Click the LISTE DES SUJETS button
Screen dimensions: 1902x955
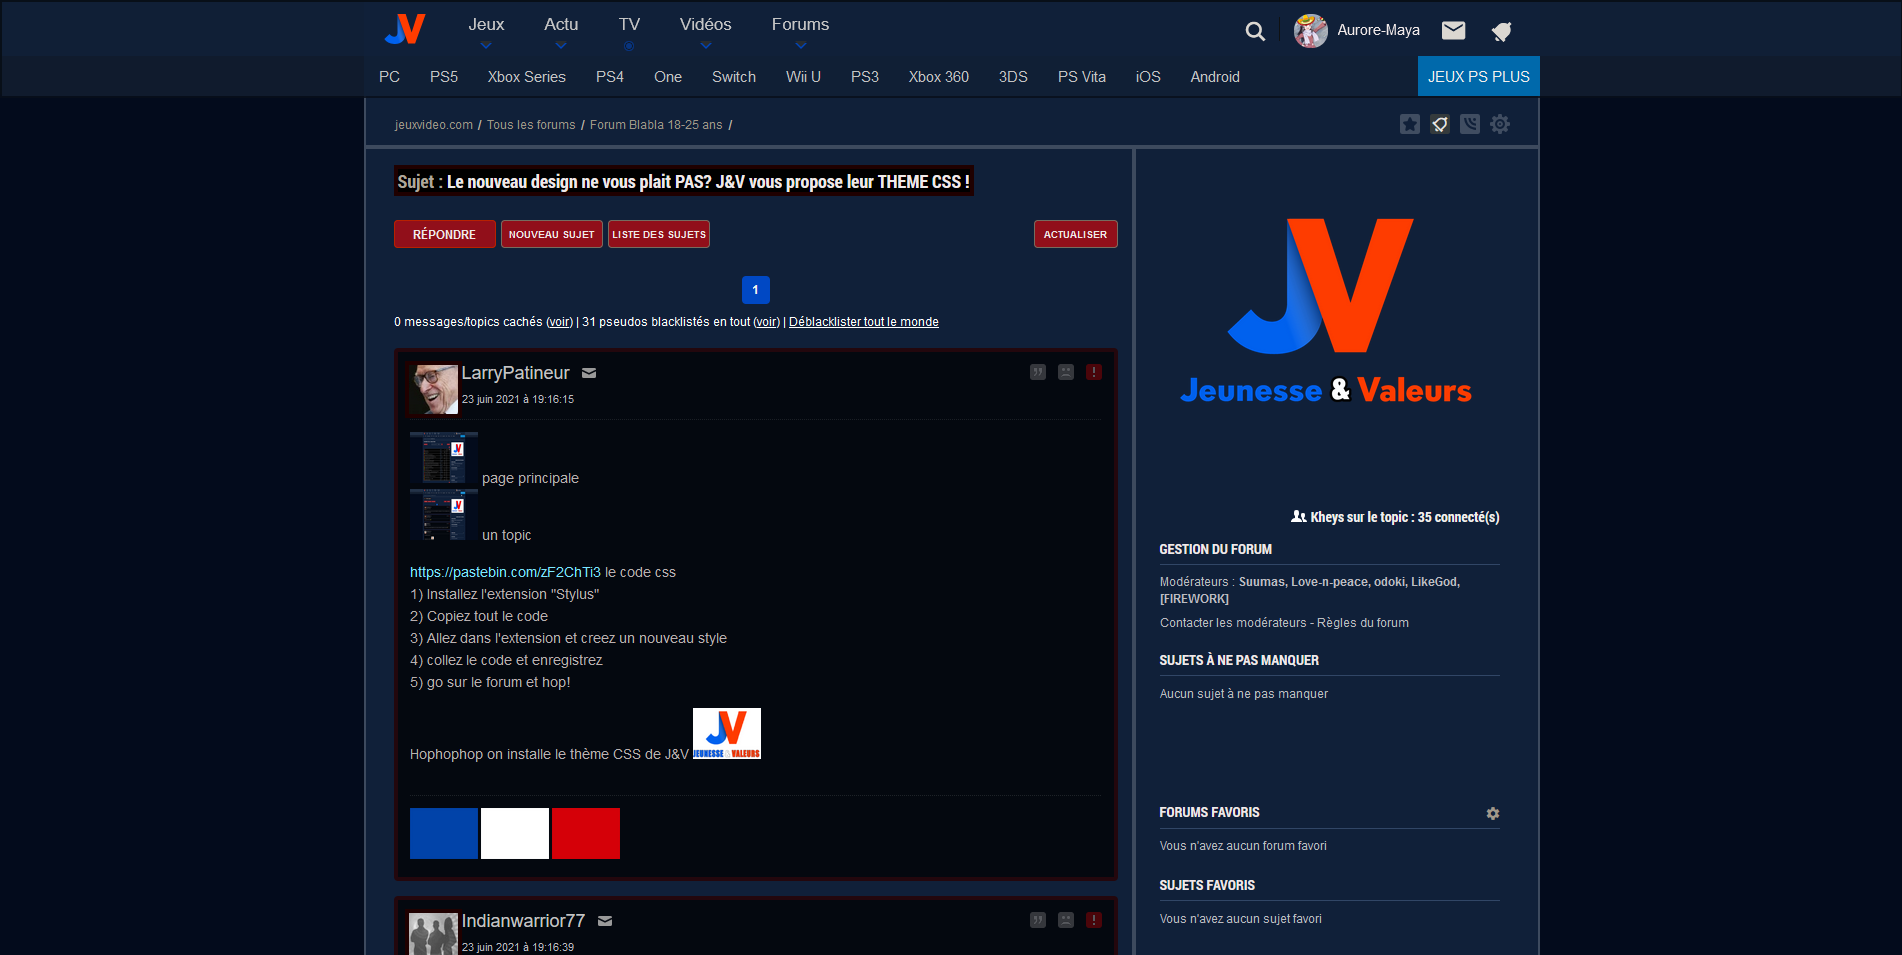pos(659,234)
